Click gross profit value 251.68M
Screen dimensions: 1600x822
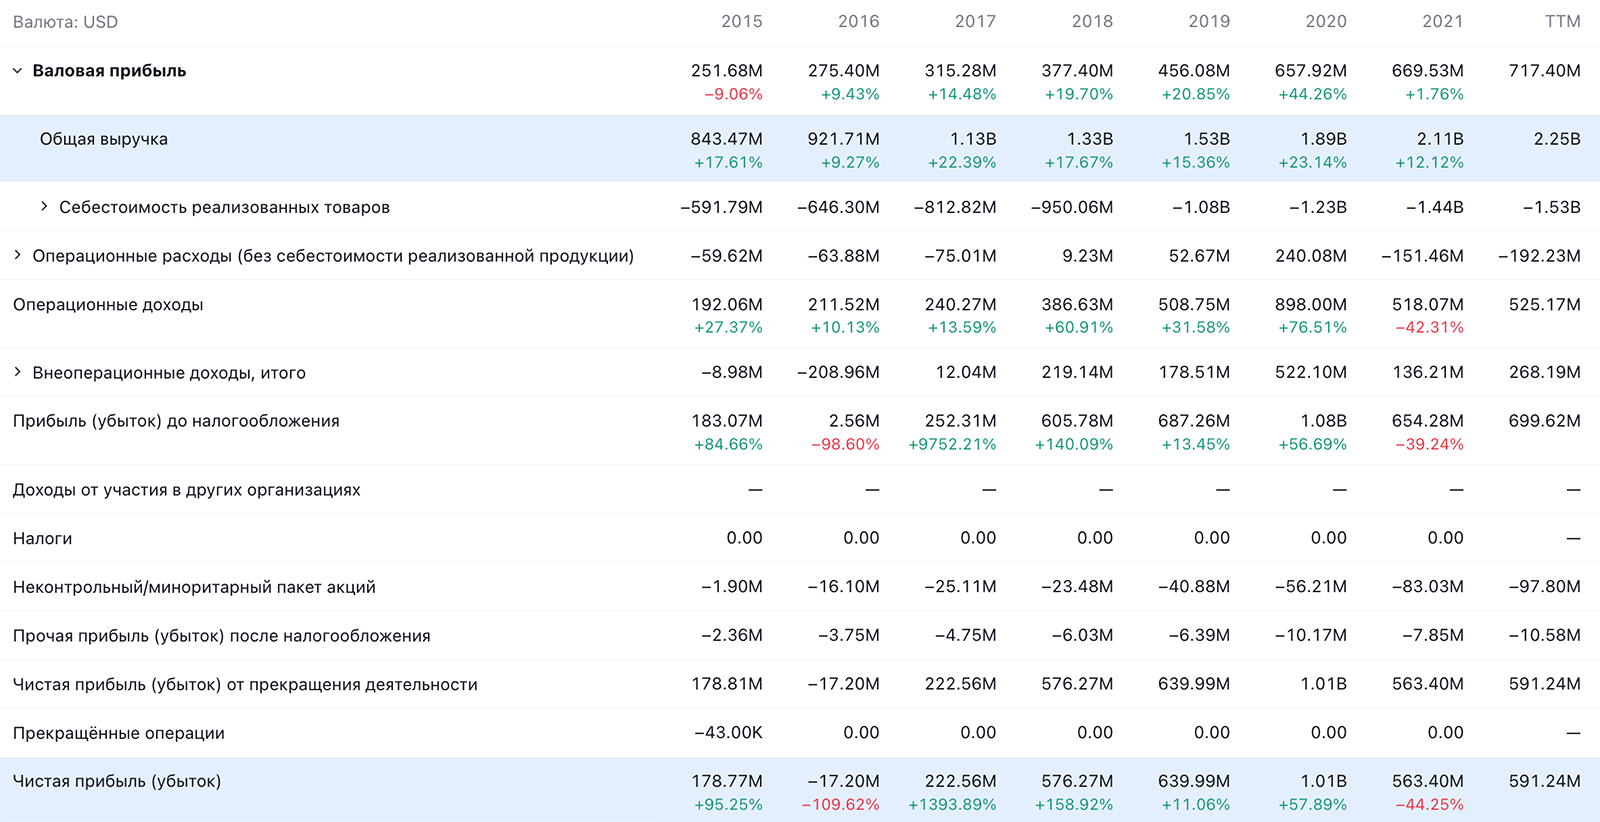pos(727,71)
